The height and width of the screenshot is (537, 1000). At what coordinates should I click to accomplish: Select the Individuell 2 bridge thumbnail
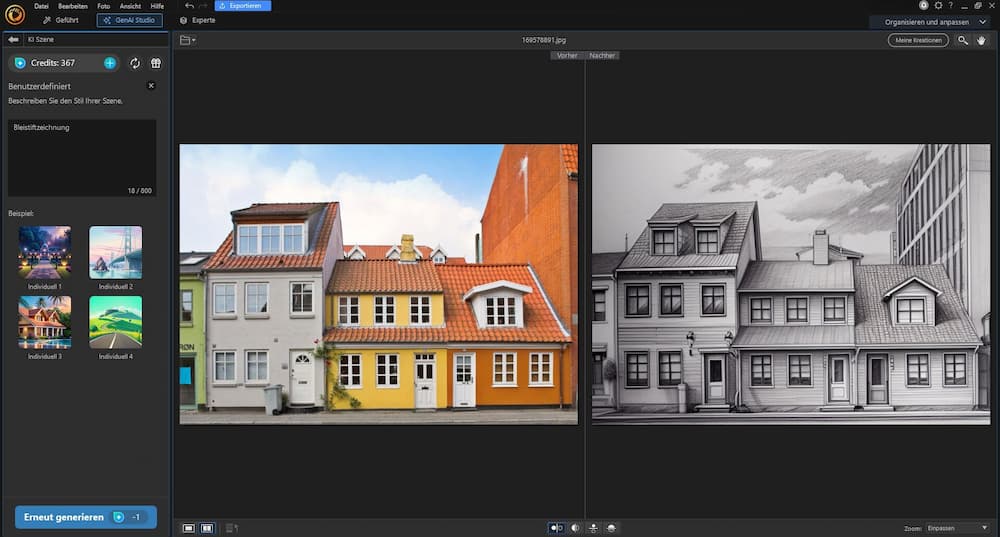[115, 253]
